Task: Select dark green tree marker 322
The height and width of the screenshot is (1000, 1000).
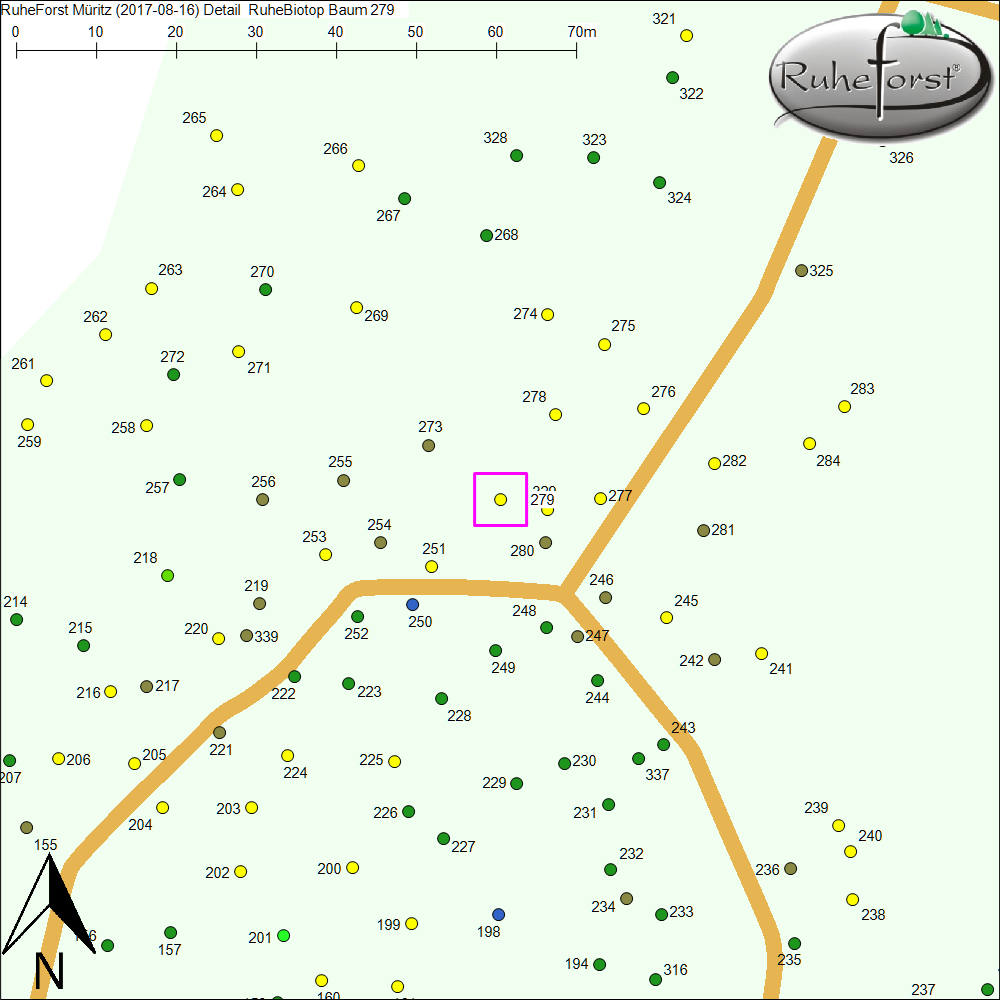Action: tap(672, 77)
